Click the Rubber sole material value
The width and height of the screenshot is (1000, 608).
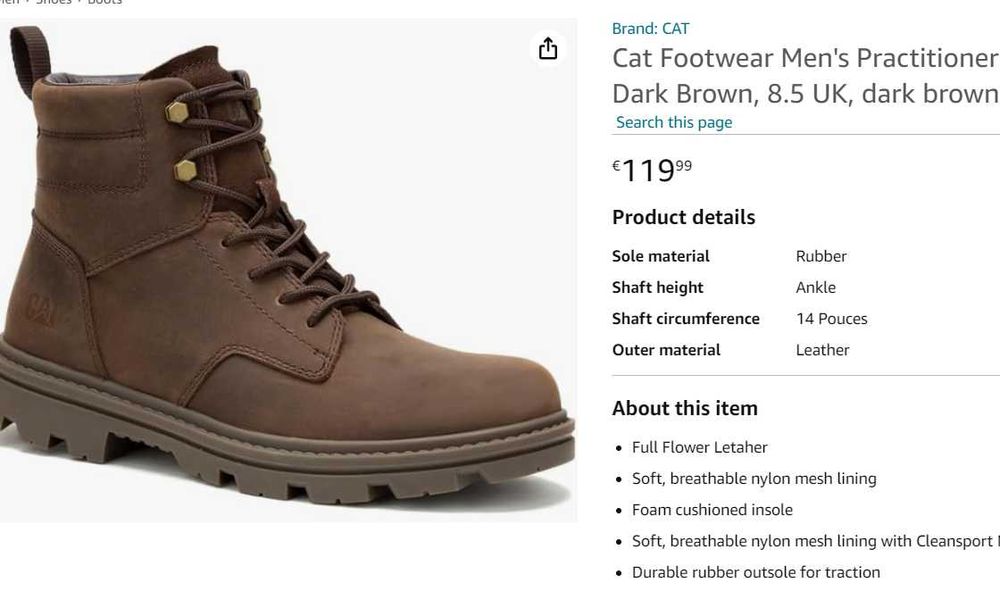(x=821, y=256)
